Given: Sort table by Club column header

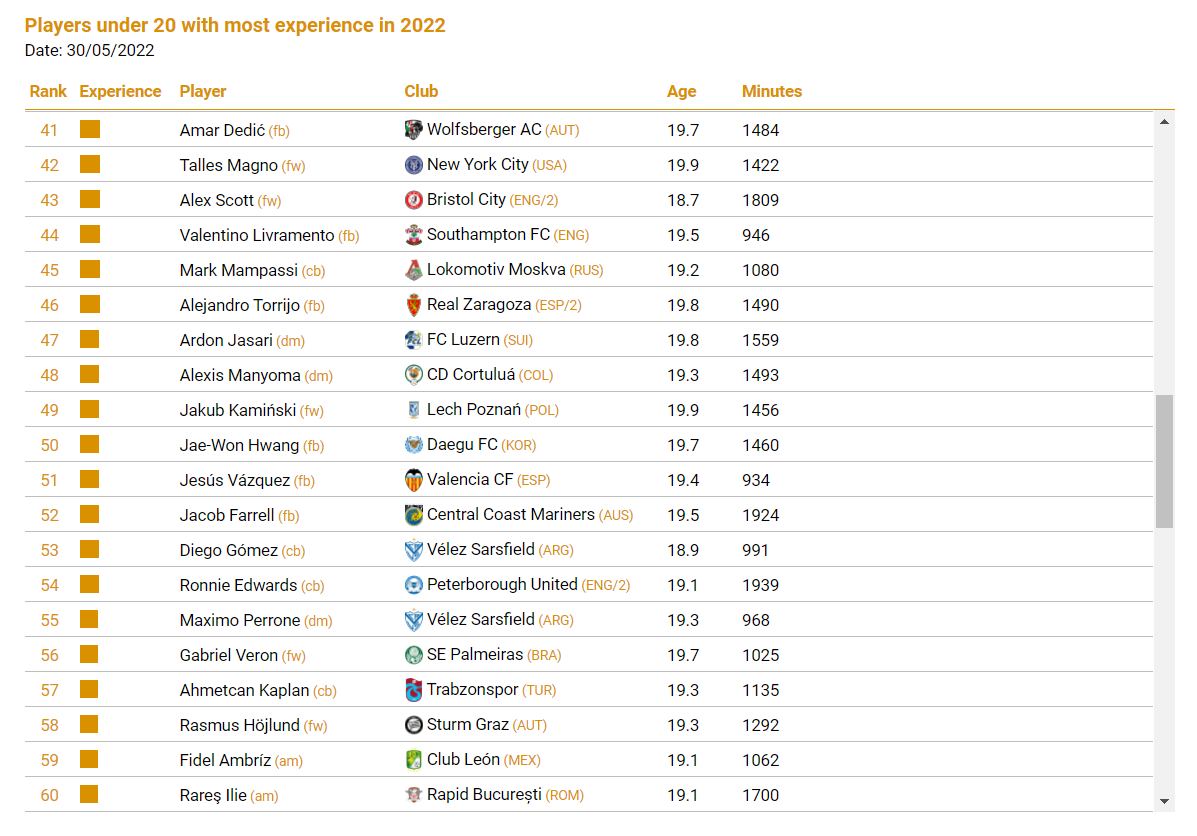Looking at the screenshot, I should coord(421,92).
